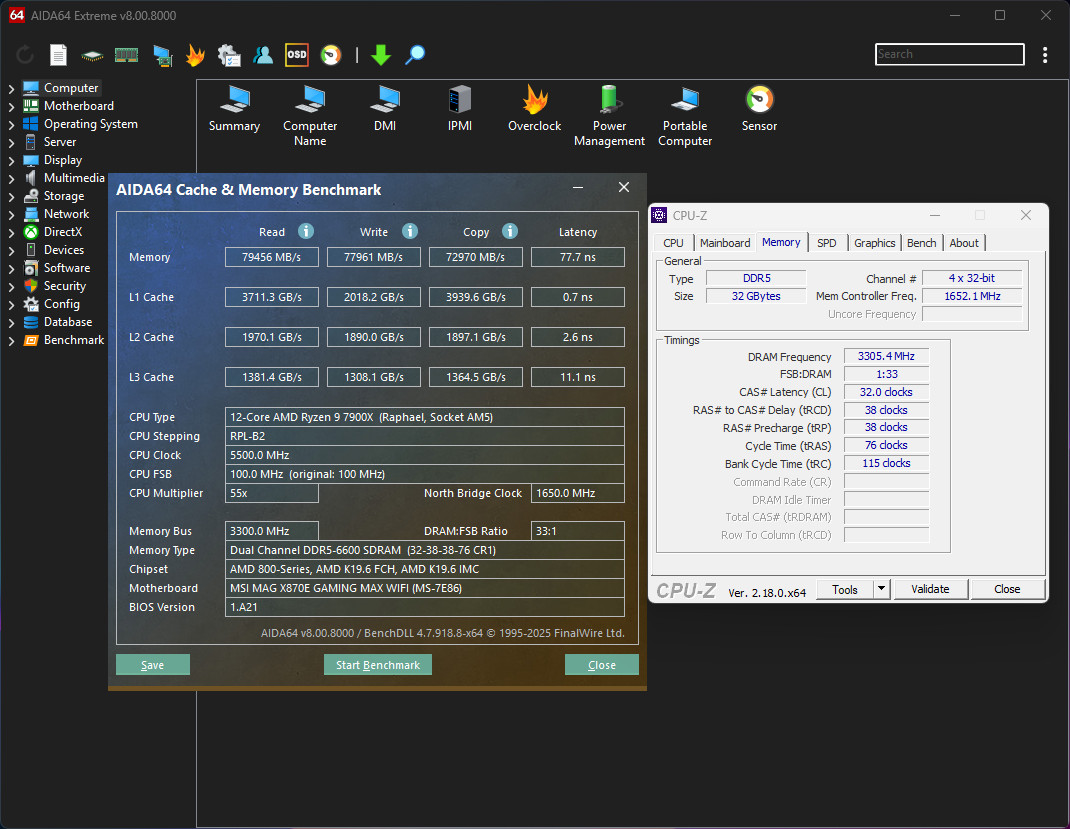Viewport: 1070px width, 829px height.
Task: Click the Validate button in CPU-Z
Action: [x=930, y=589]
